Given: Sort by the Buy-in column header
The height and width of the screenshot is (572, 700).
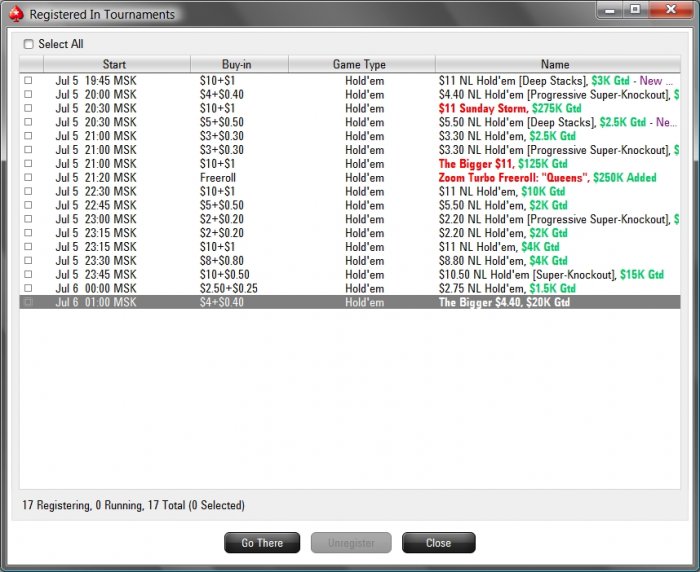Looking at the screenshot, I should click(239, 64).
